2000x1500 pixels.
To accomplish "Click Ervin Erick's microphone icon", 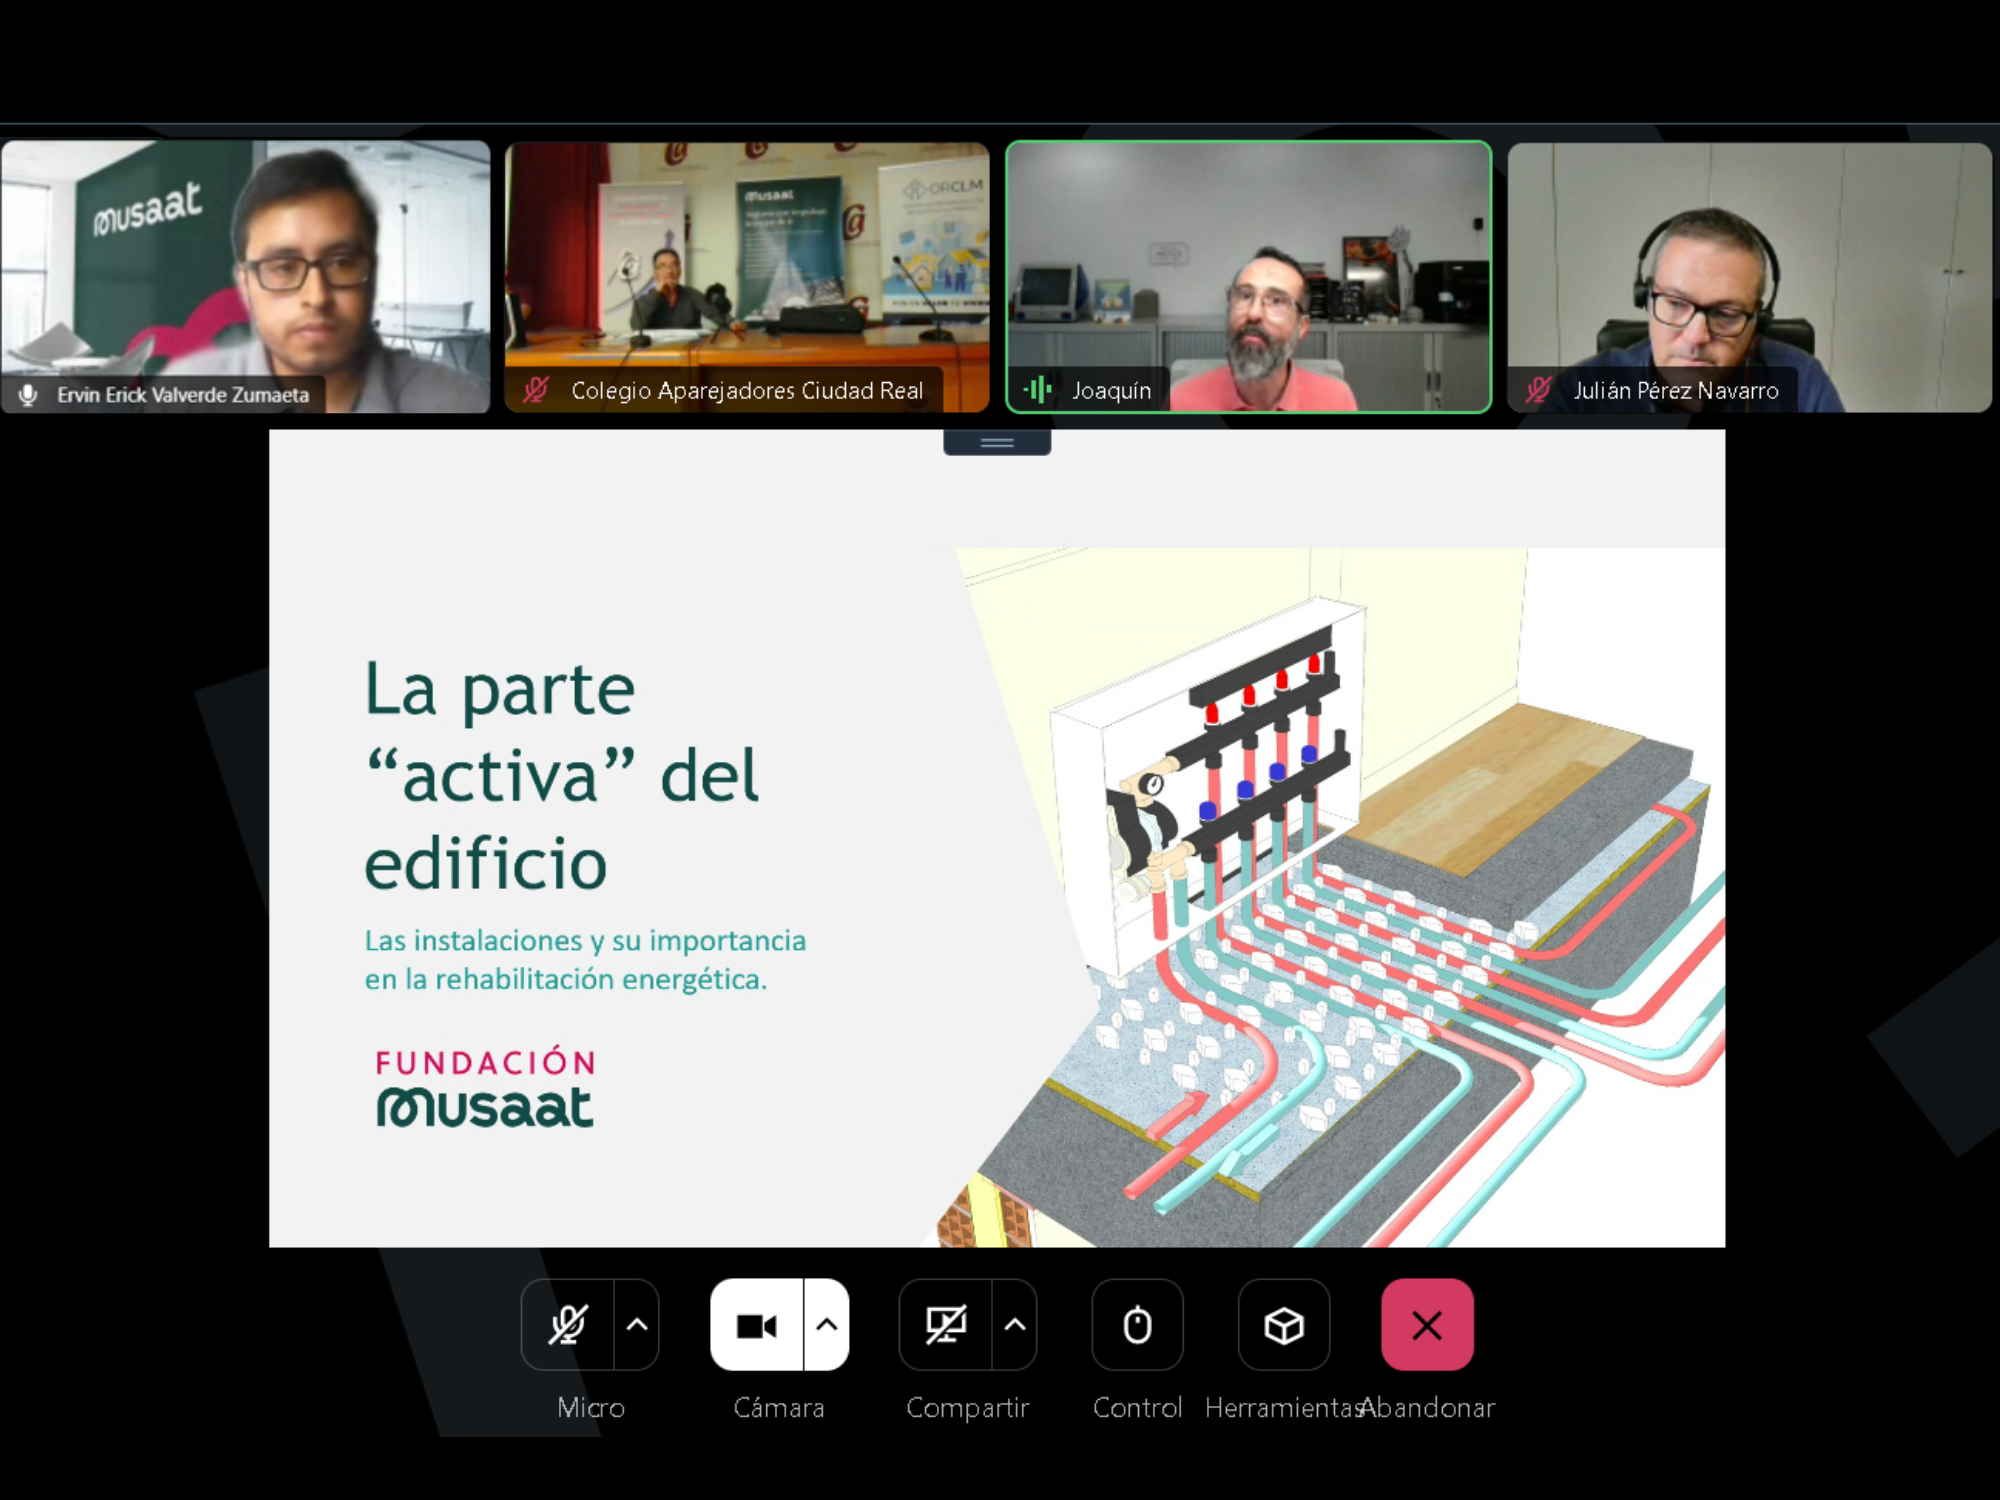I will (x=29, y=395).
